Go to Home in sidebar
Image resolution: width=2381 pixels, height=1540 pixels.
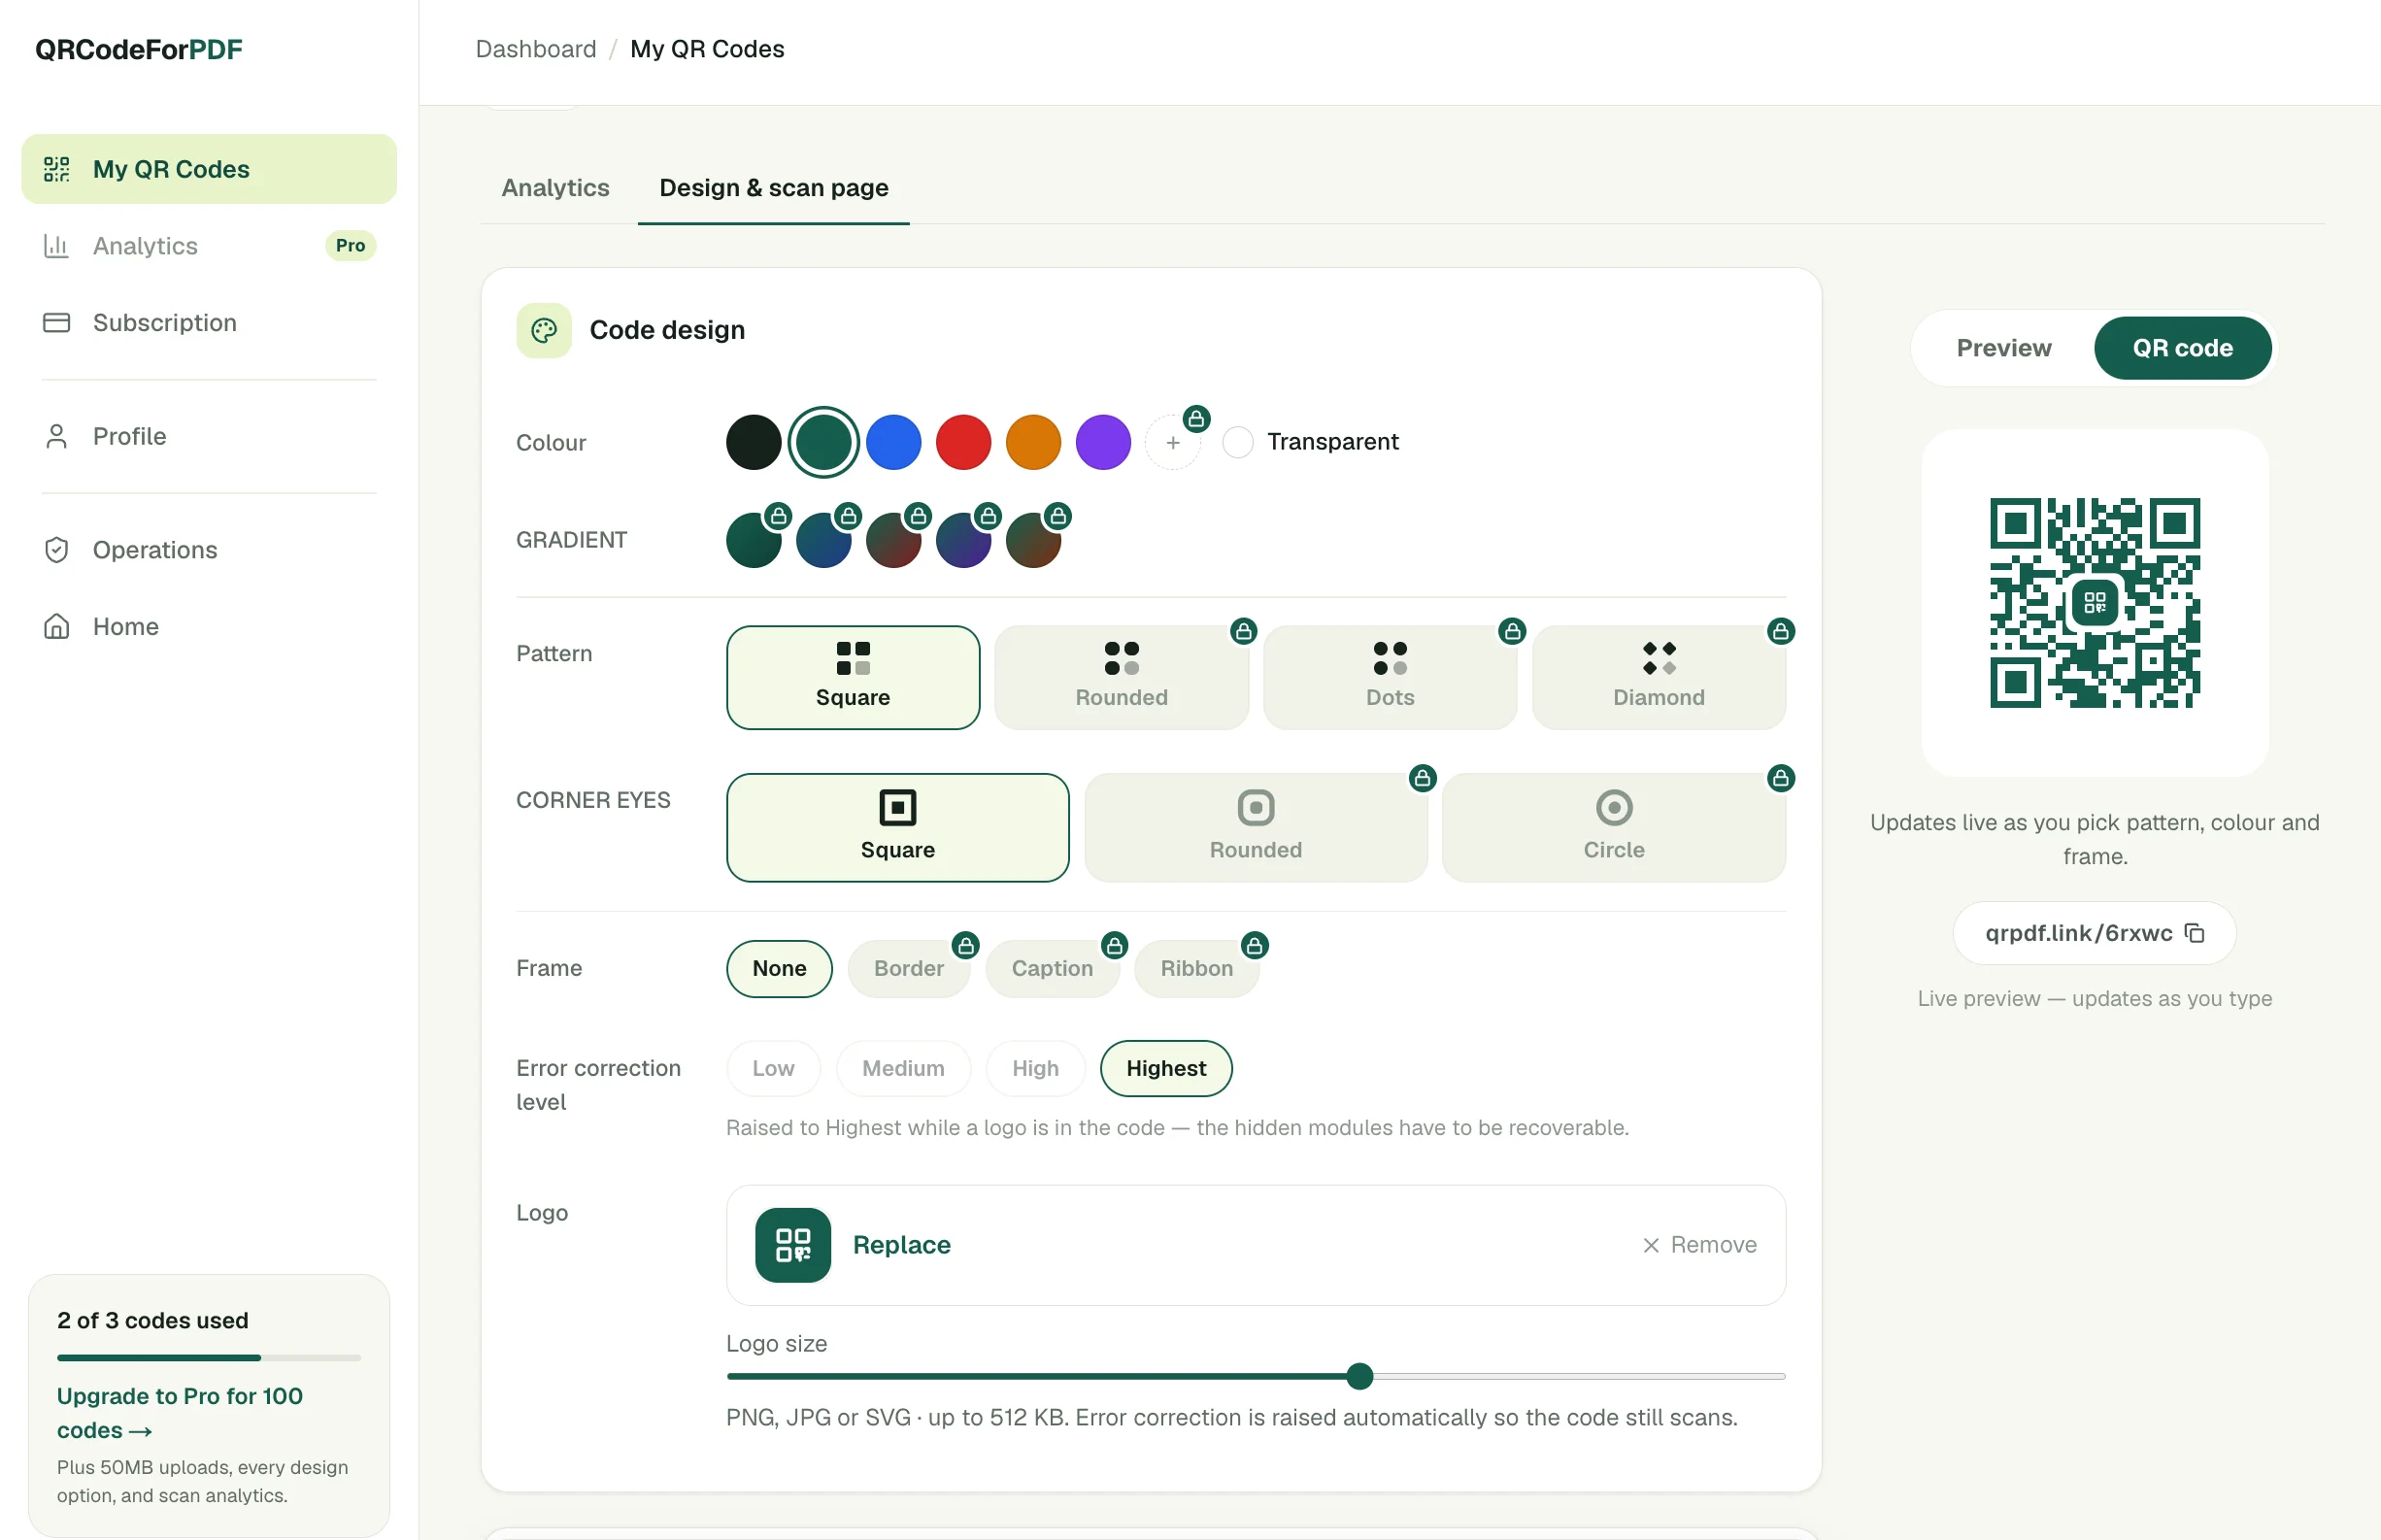[209, 626]
